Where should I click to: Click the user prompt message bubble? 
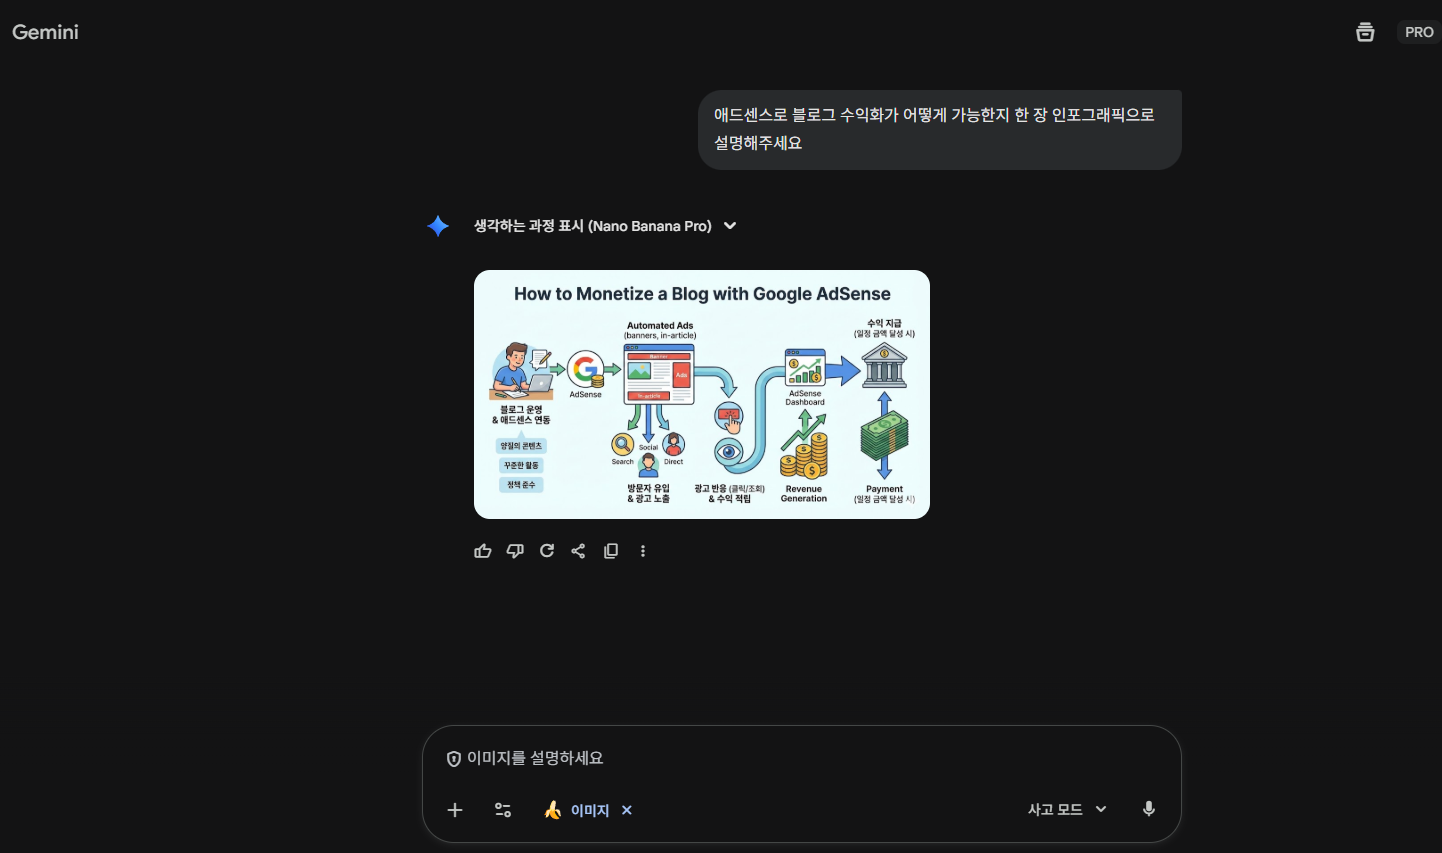tap(940, 130)
